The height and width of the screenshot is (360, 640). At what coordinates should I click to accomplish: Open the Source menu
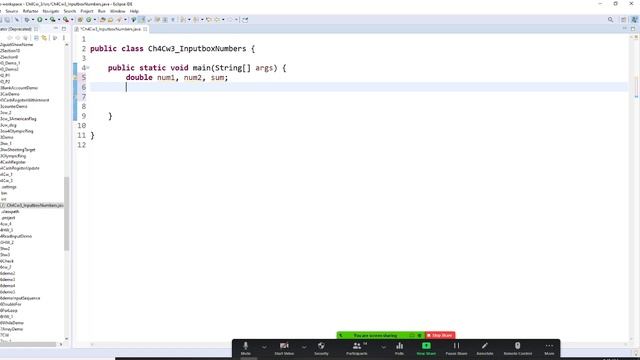(x=11, y=11)
